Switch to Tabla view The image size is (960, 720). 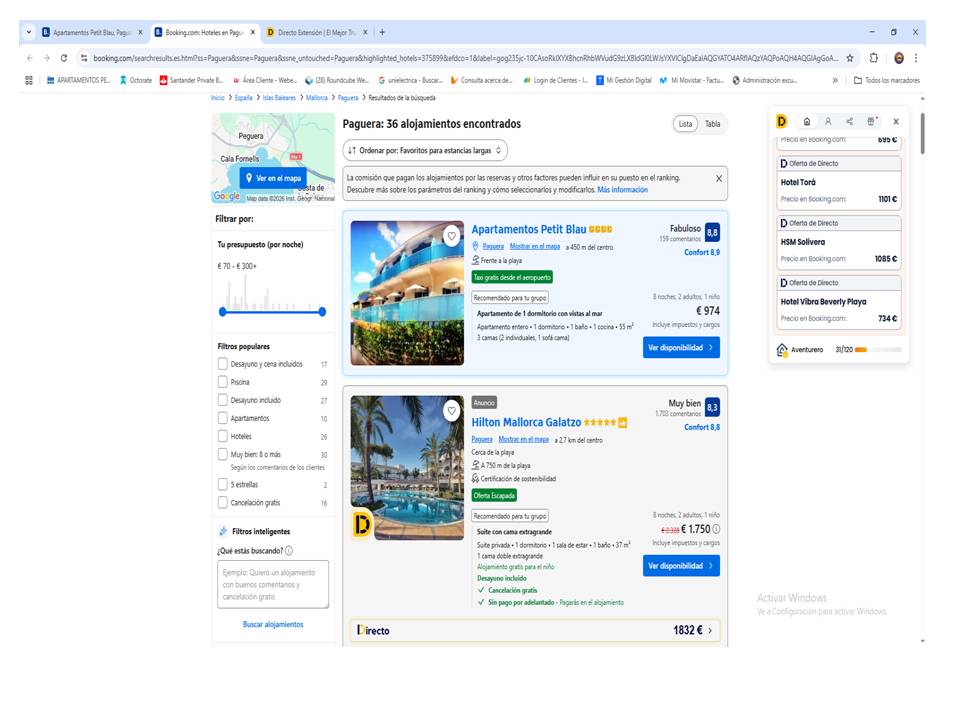pos(712,124)
